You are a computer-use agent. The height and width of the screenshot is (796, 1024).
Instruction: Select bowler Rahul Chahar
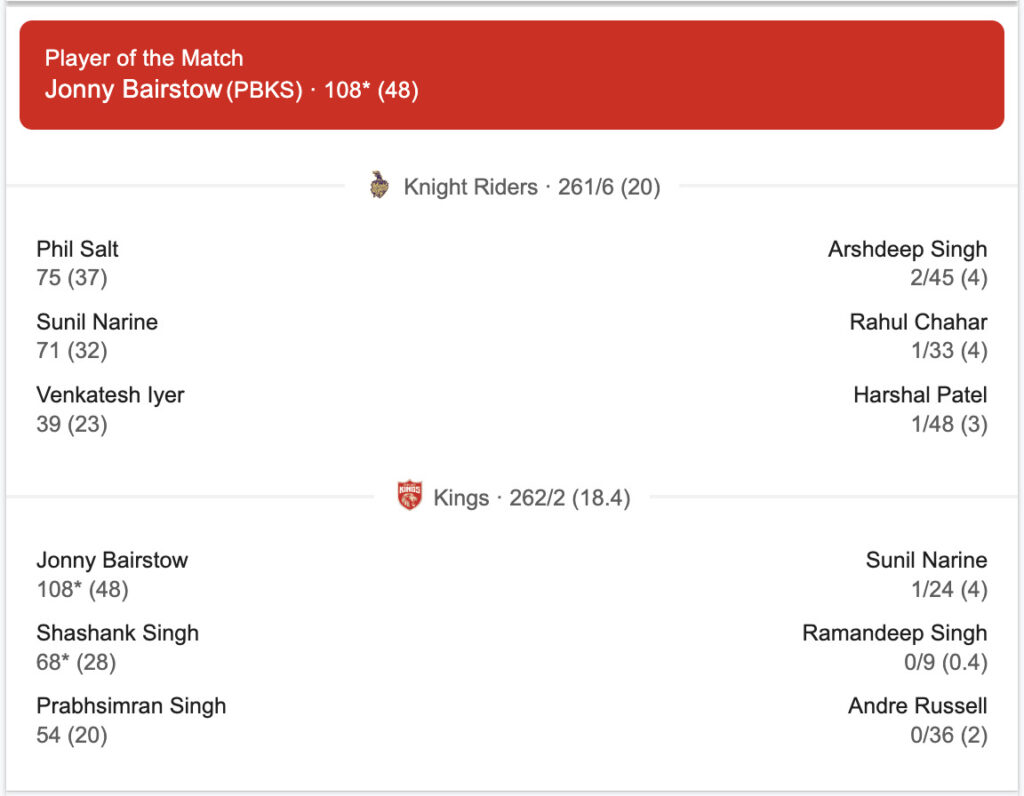918,322
